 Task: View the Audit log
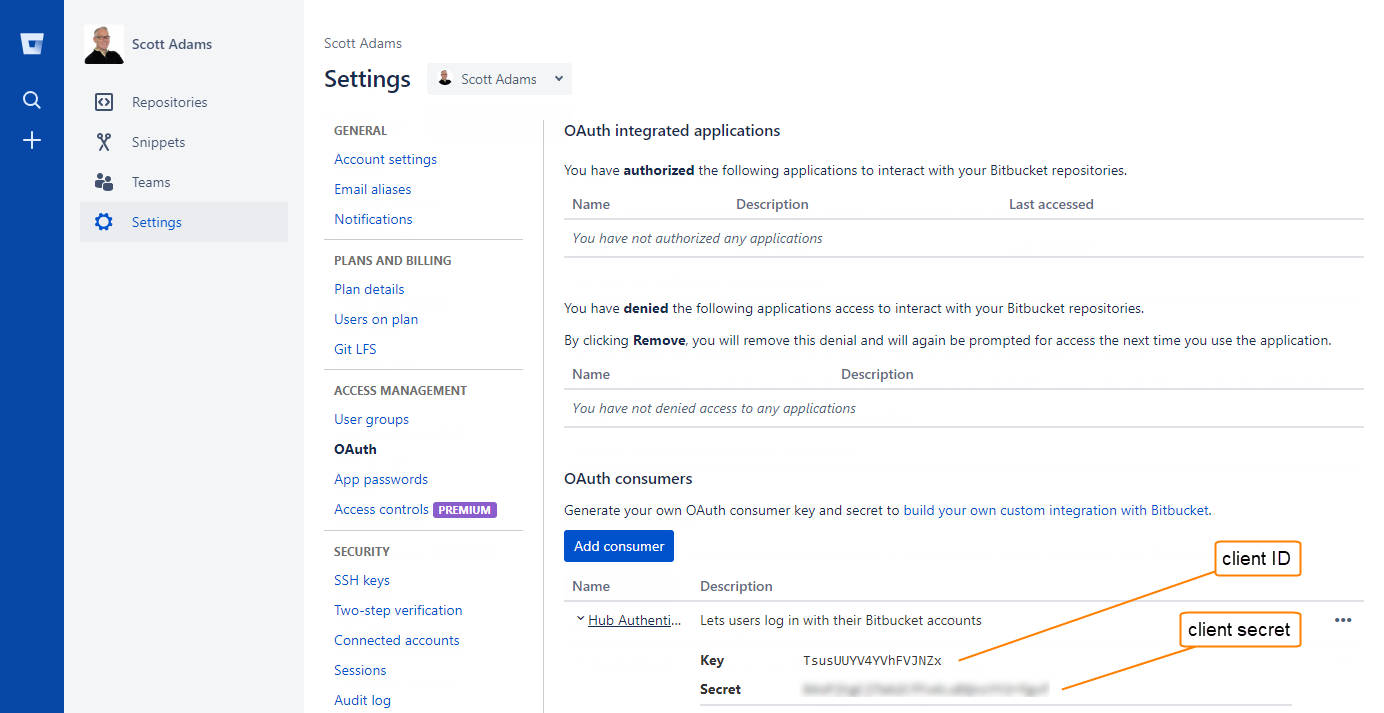[x=362, y=700]
